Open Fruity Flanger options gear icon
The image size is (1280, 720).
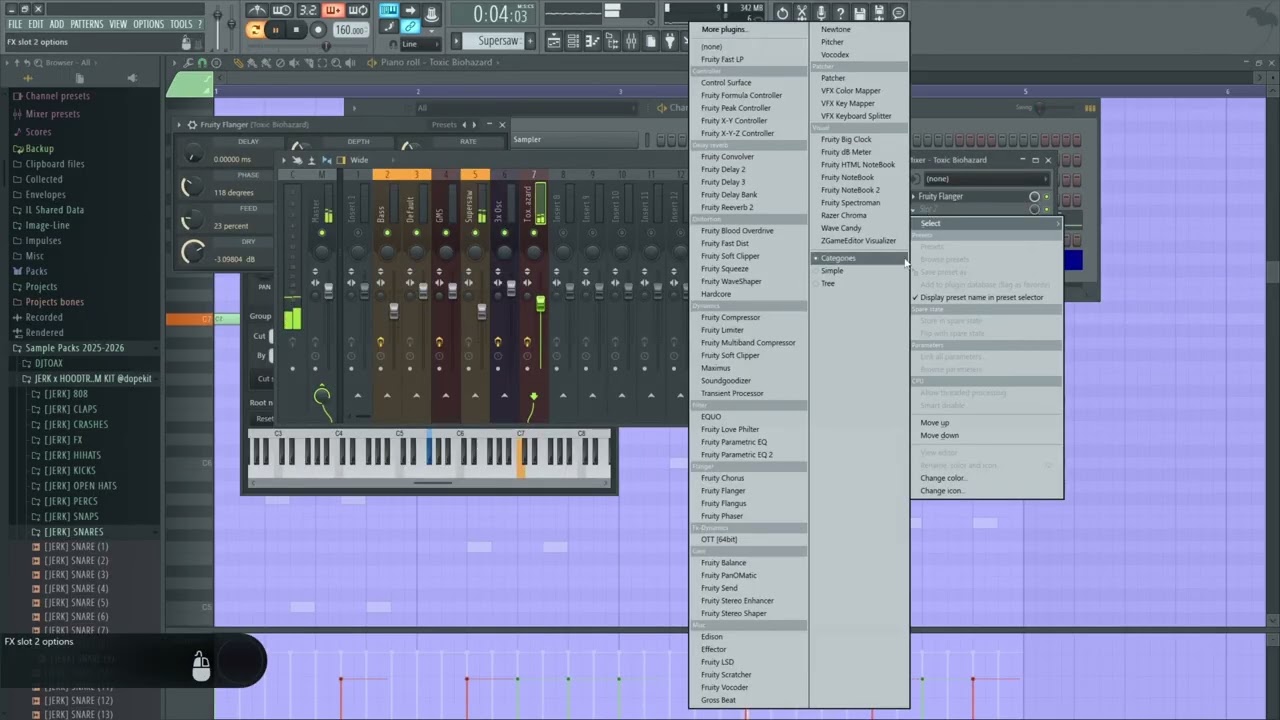point(192,125)
